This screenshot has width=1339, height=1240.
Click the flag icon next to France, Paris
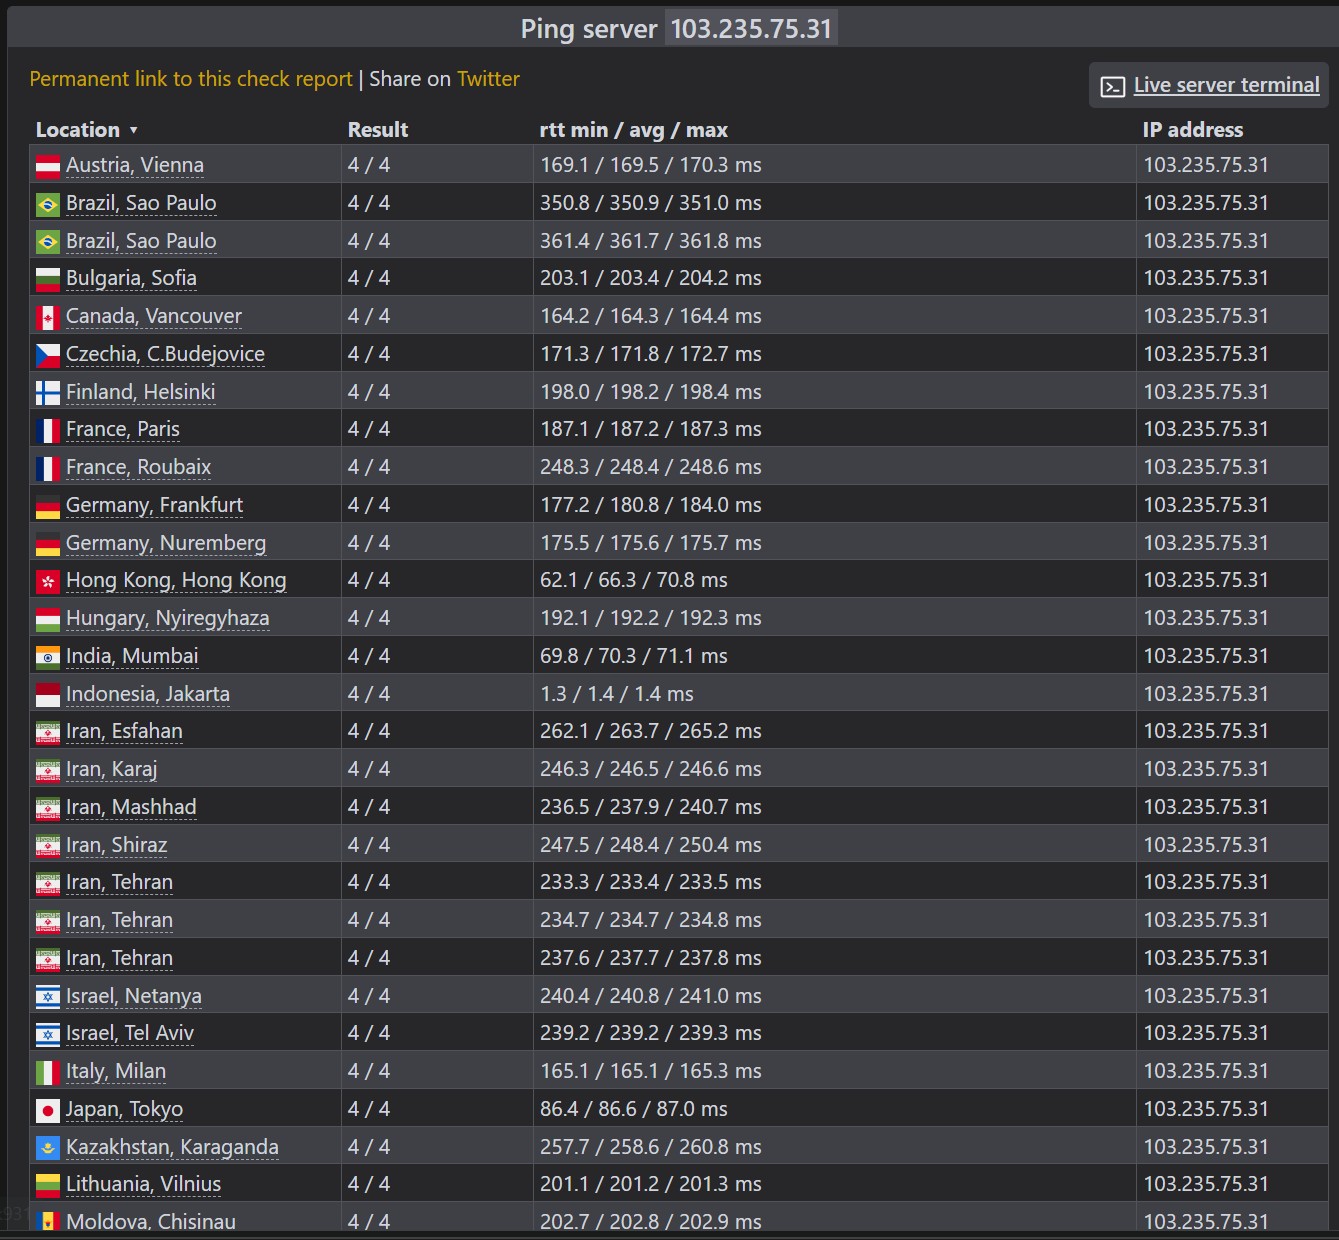coord(48,430)
